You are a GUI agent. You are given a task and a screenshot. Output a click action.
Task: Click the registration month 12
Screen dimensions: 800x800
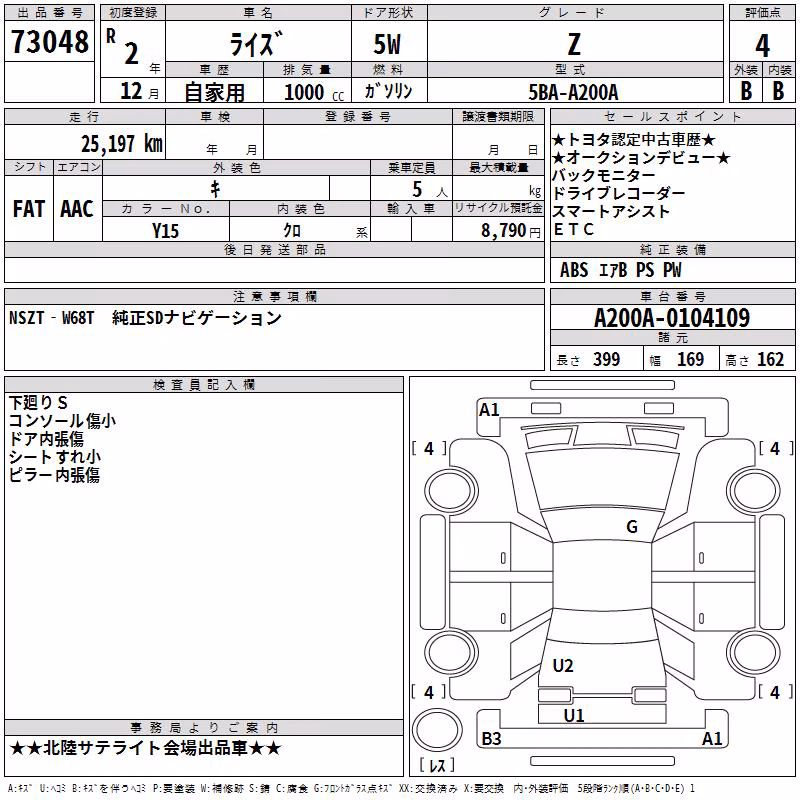pos(131,91)
